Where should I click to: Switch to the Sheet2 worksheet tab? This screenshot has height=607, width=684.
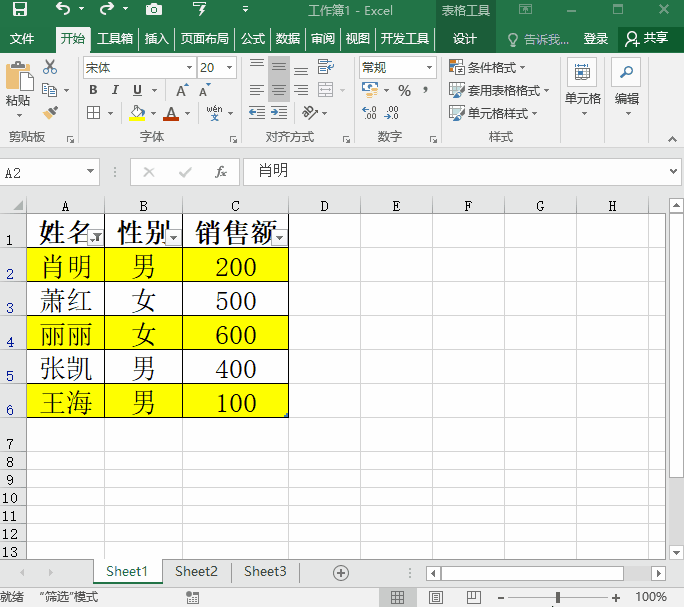pyautogui.click(x=196, y=571)
